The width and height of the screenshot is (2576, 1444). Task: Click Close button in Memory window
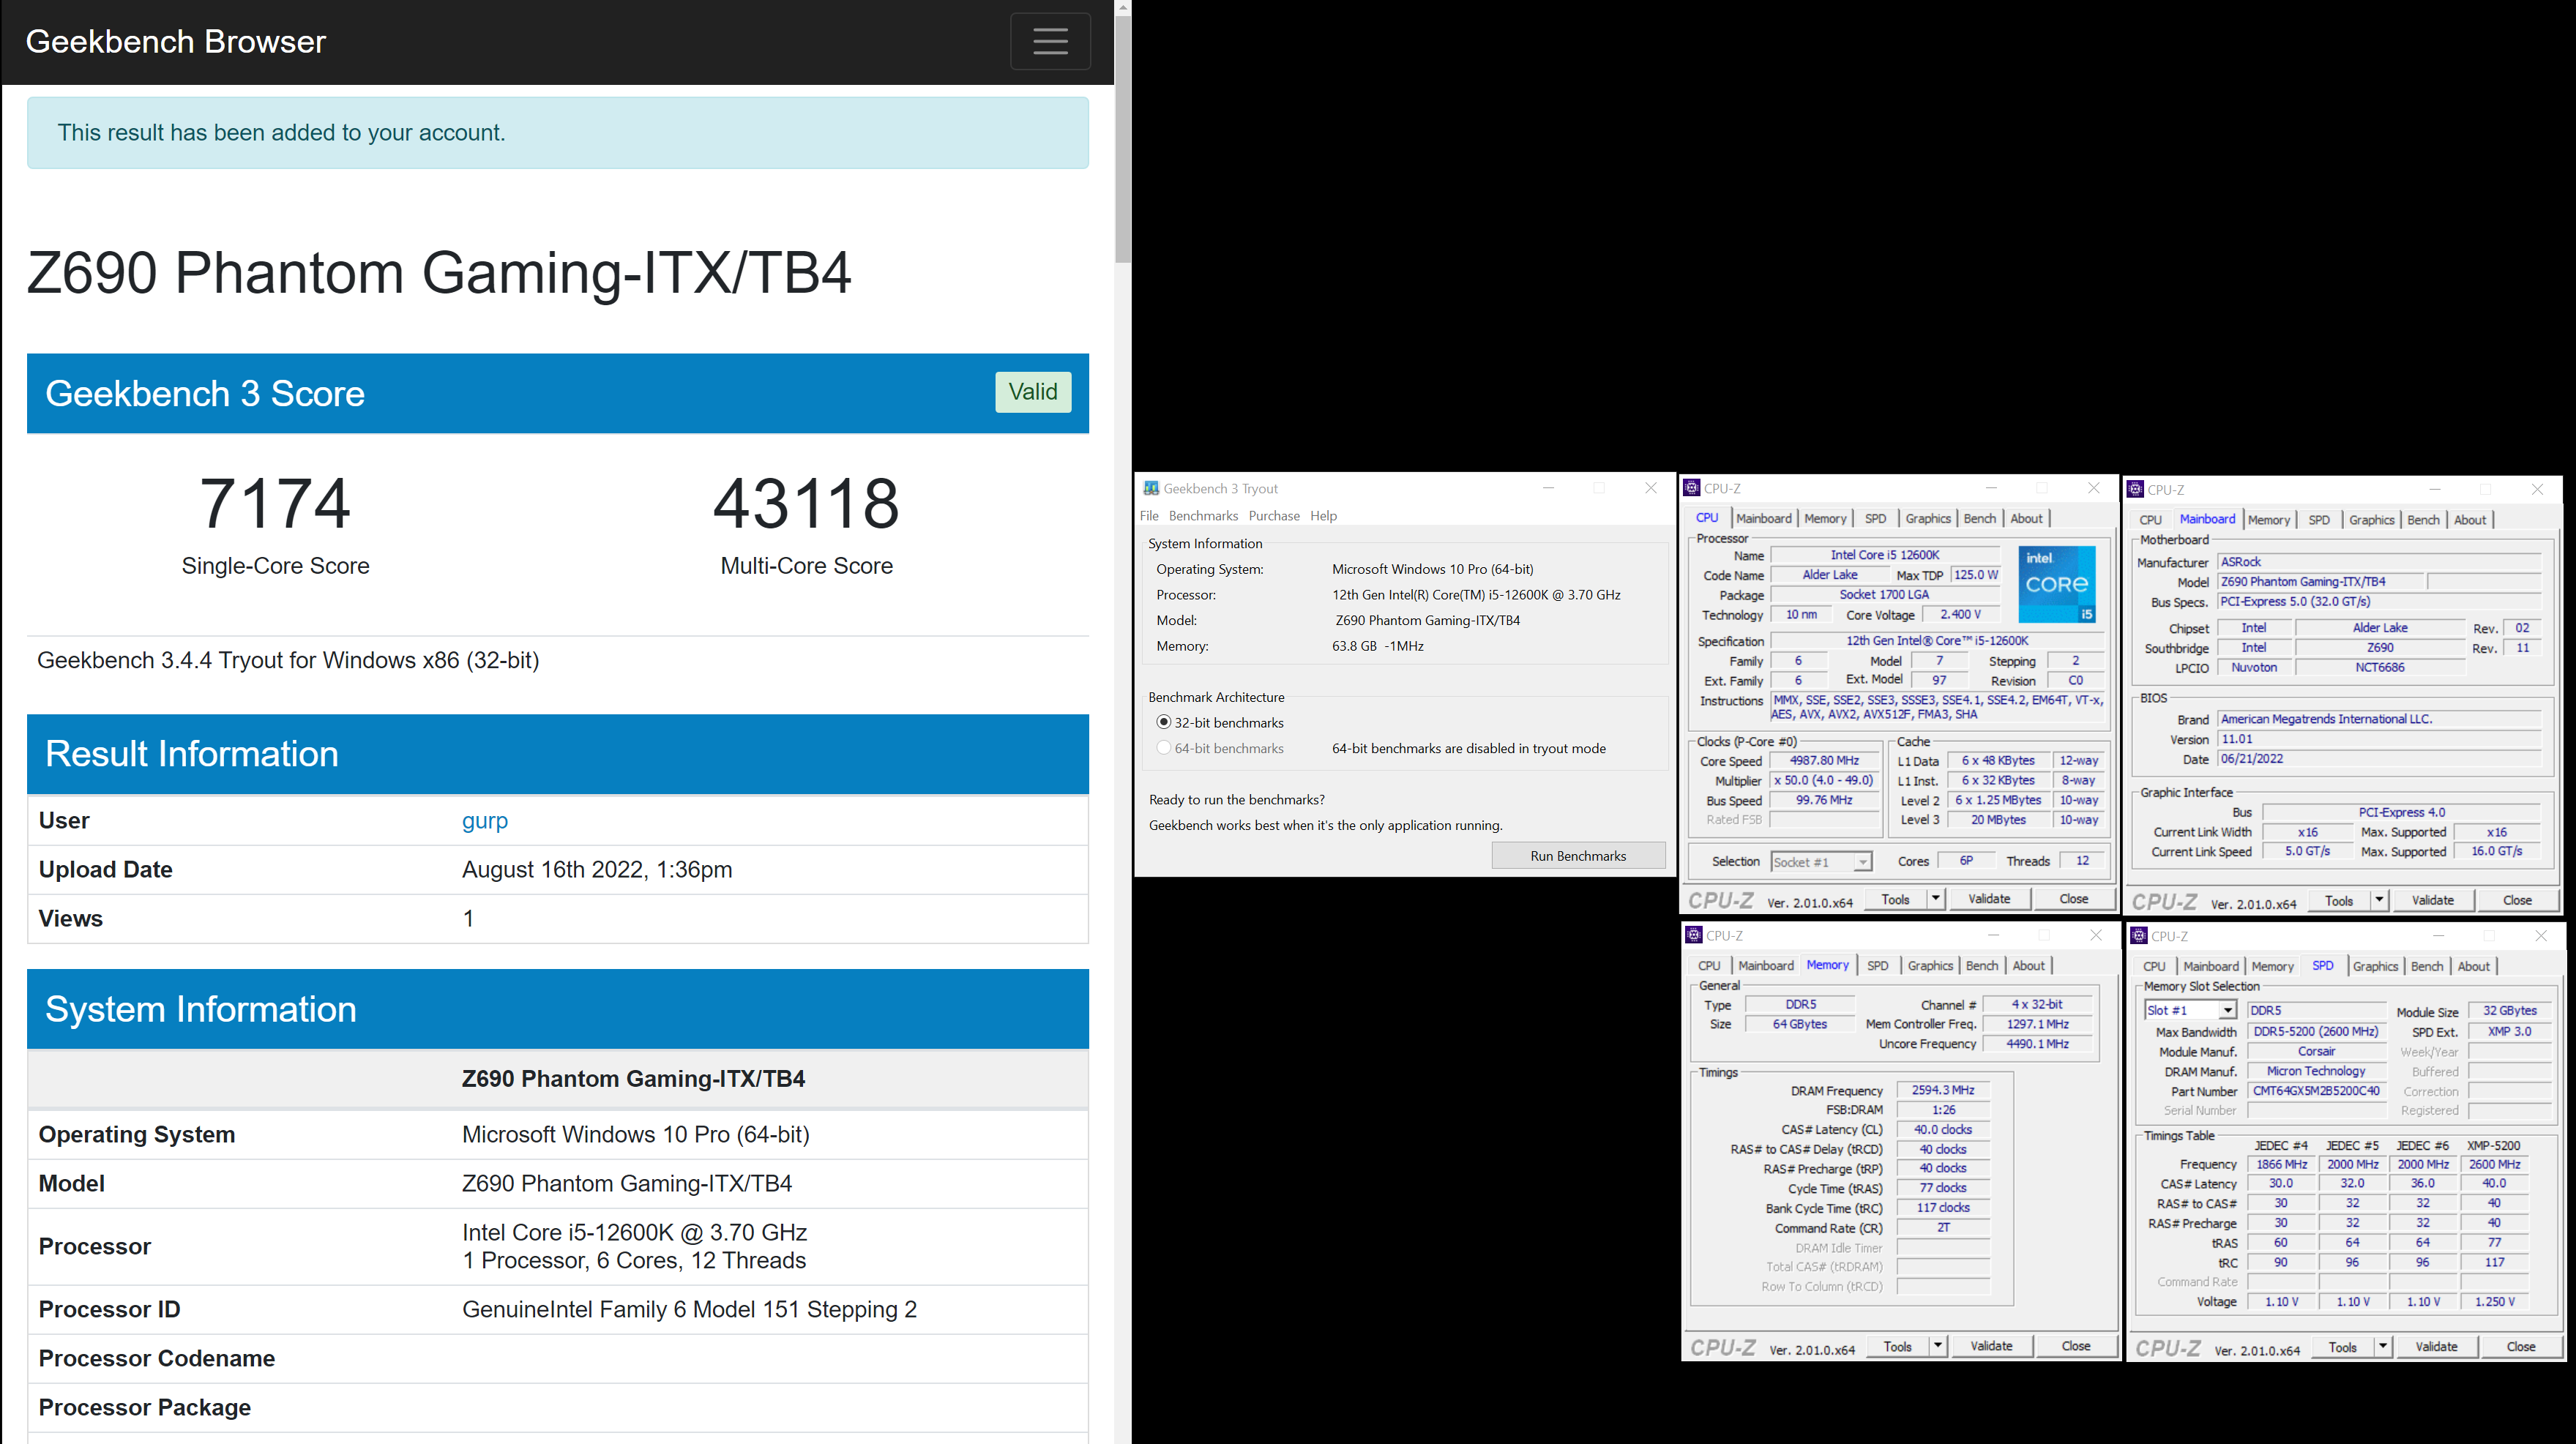2075,1346
